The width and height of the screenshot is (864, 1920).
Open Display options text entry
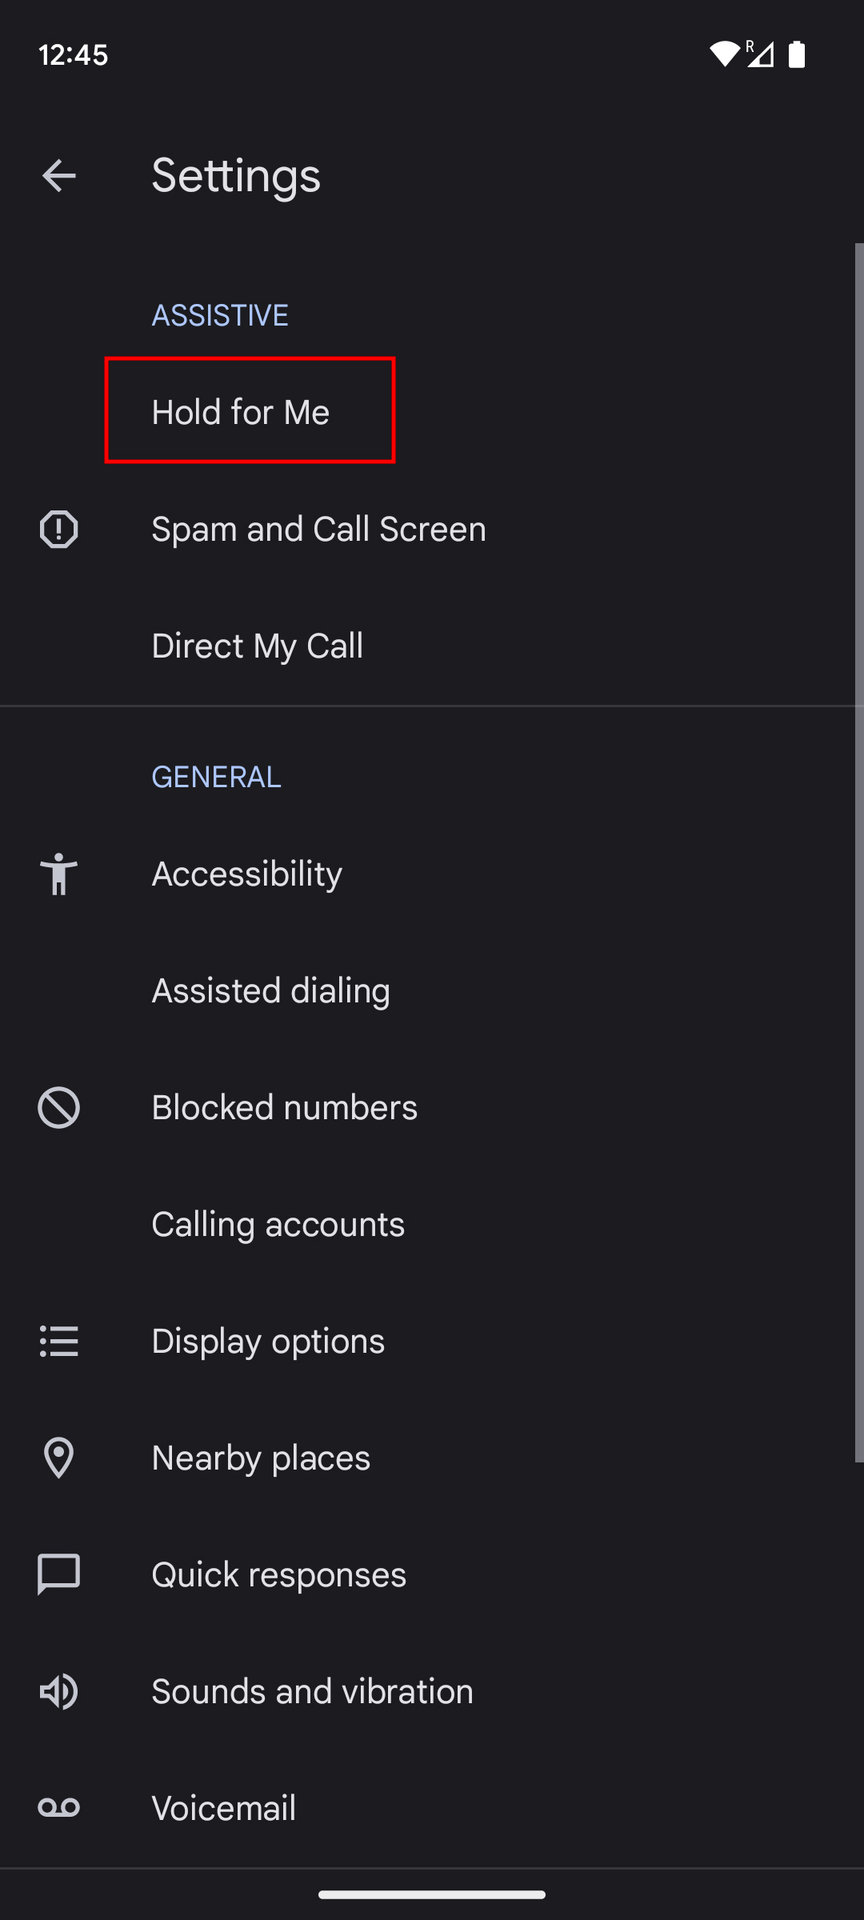268,1341
